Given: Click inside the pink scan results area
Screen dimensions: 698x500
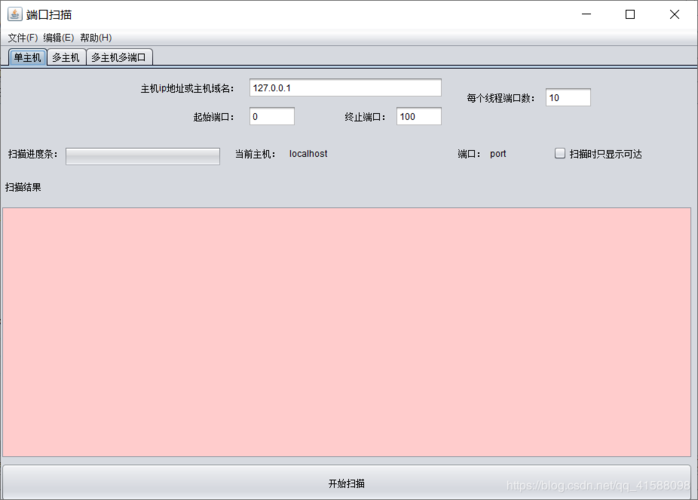Looking at the screenshot, I should click(x=346, y=332).
